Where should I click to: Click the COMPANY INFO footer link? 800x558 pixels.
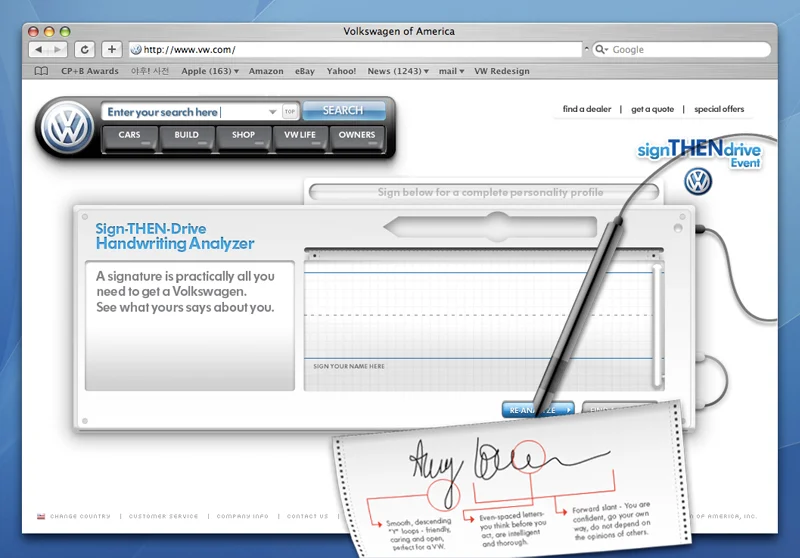pos(242,516)
